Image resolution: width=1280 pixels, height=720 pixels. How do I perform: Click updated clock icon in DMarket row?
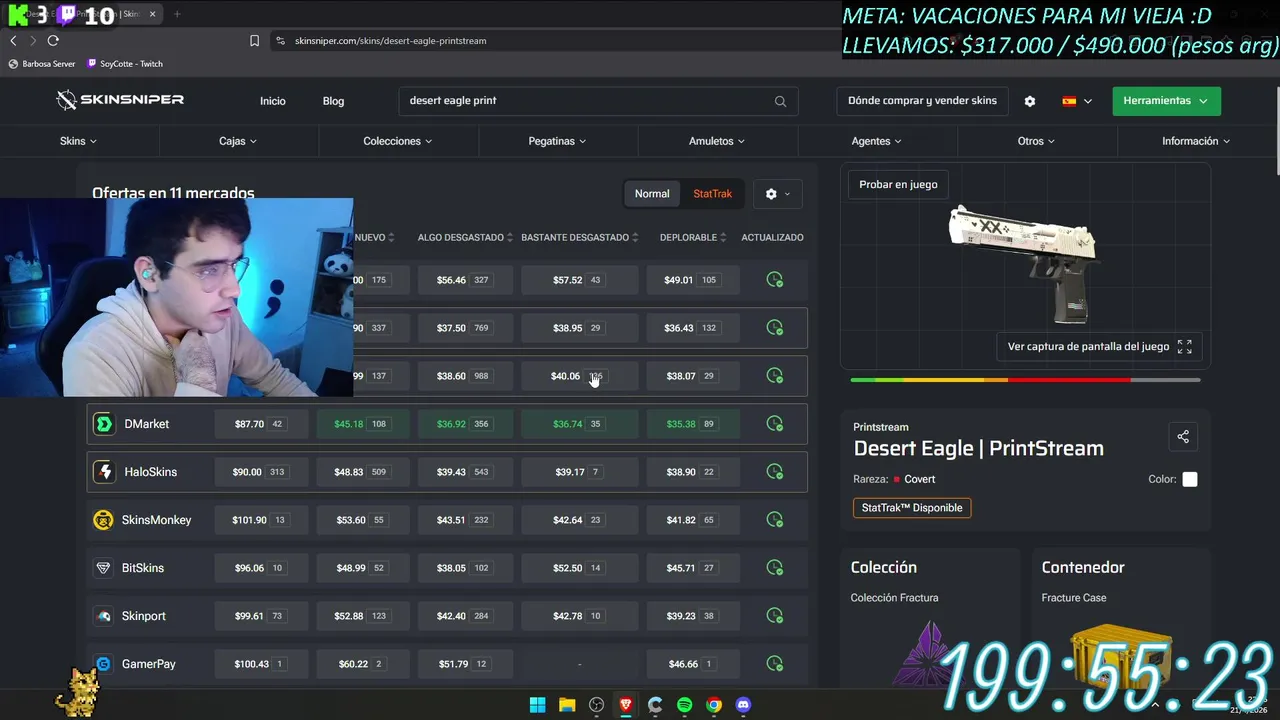774,424
